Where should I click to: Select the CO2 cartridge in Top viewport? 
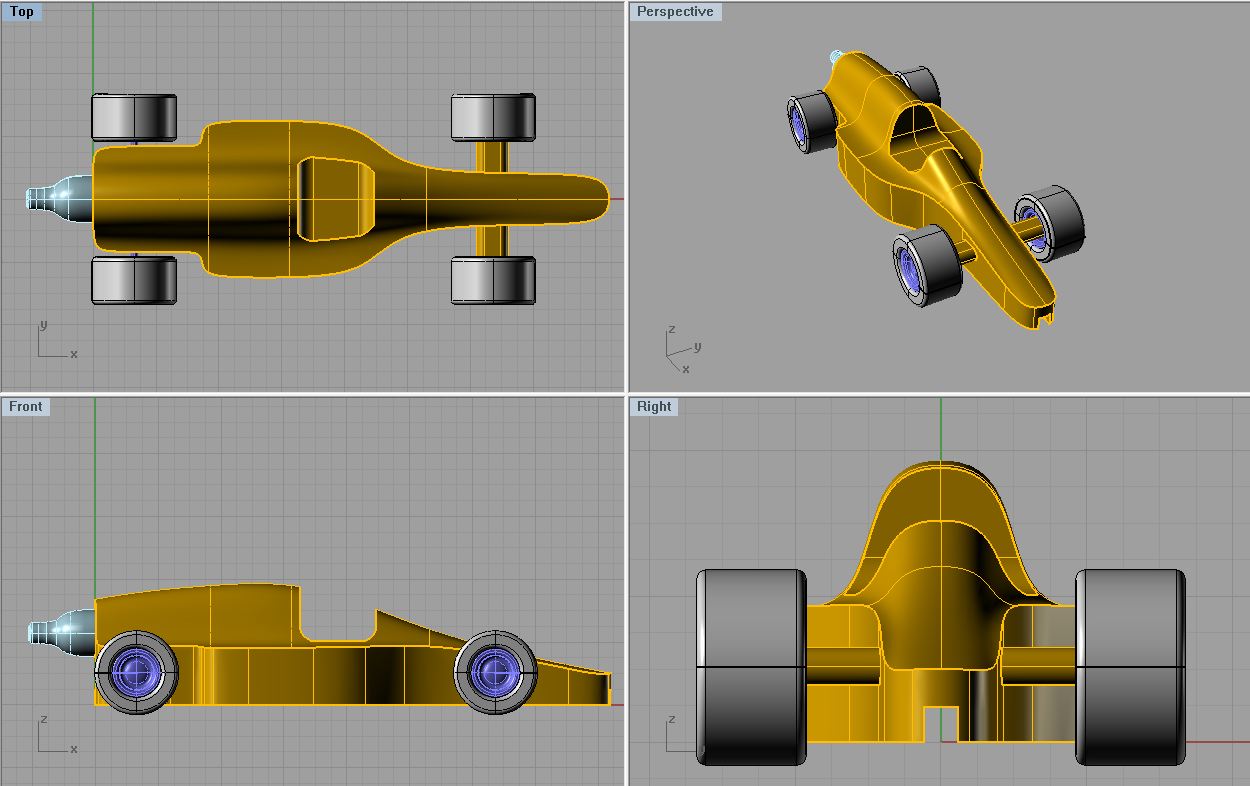[60, 197]
